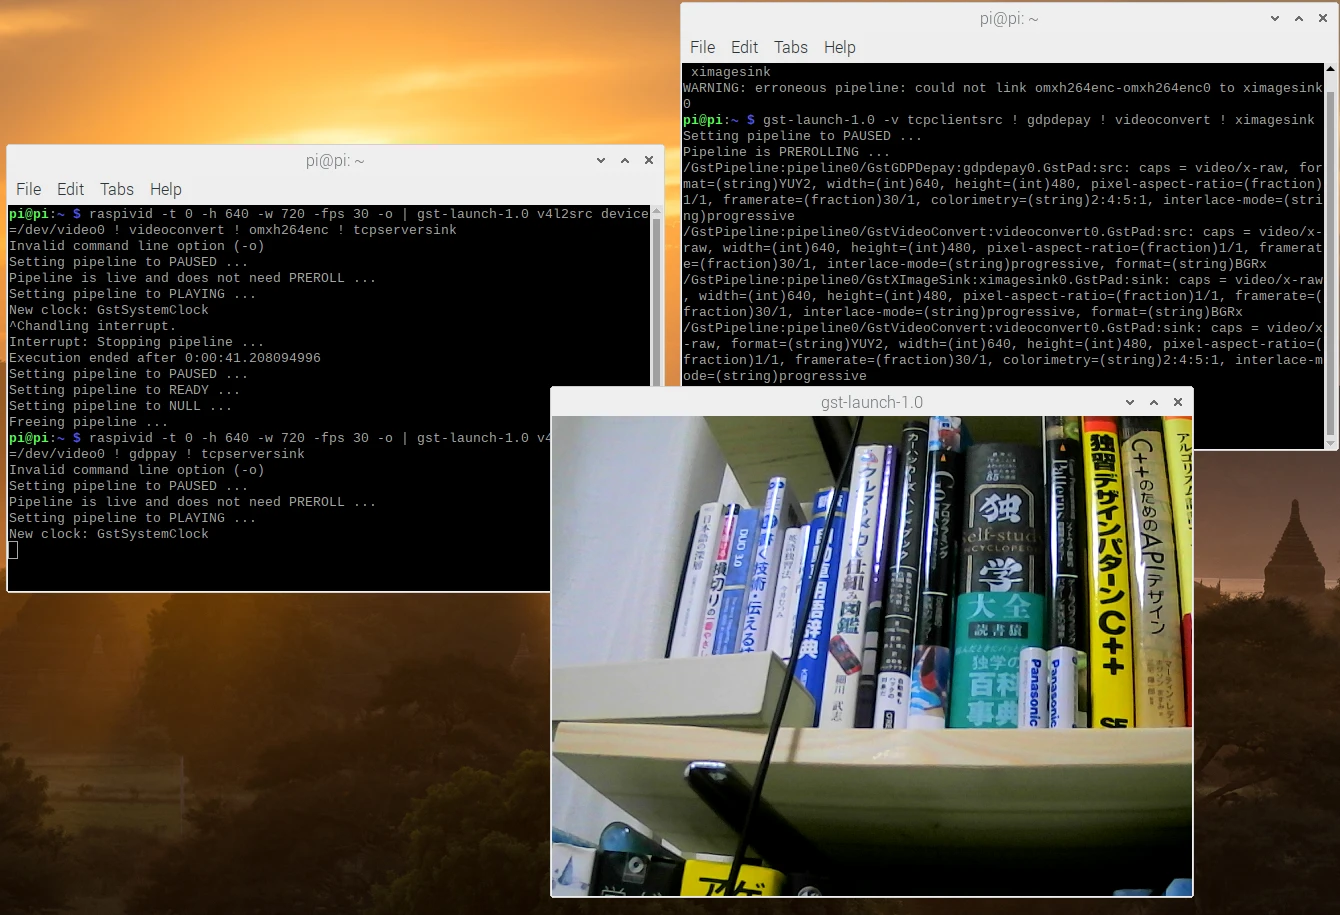Open the window menu chevron on the right terminal
The image size is (1340, 915).
pos(1275,17)
